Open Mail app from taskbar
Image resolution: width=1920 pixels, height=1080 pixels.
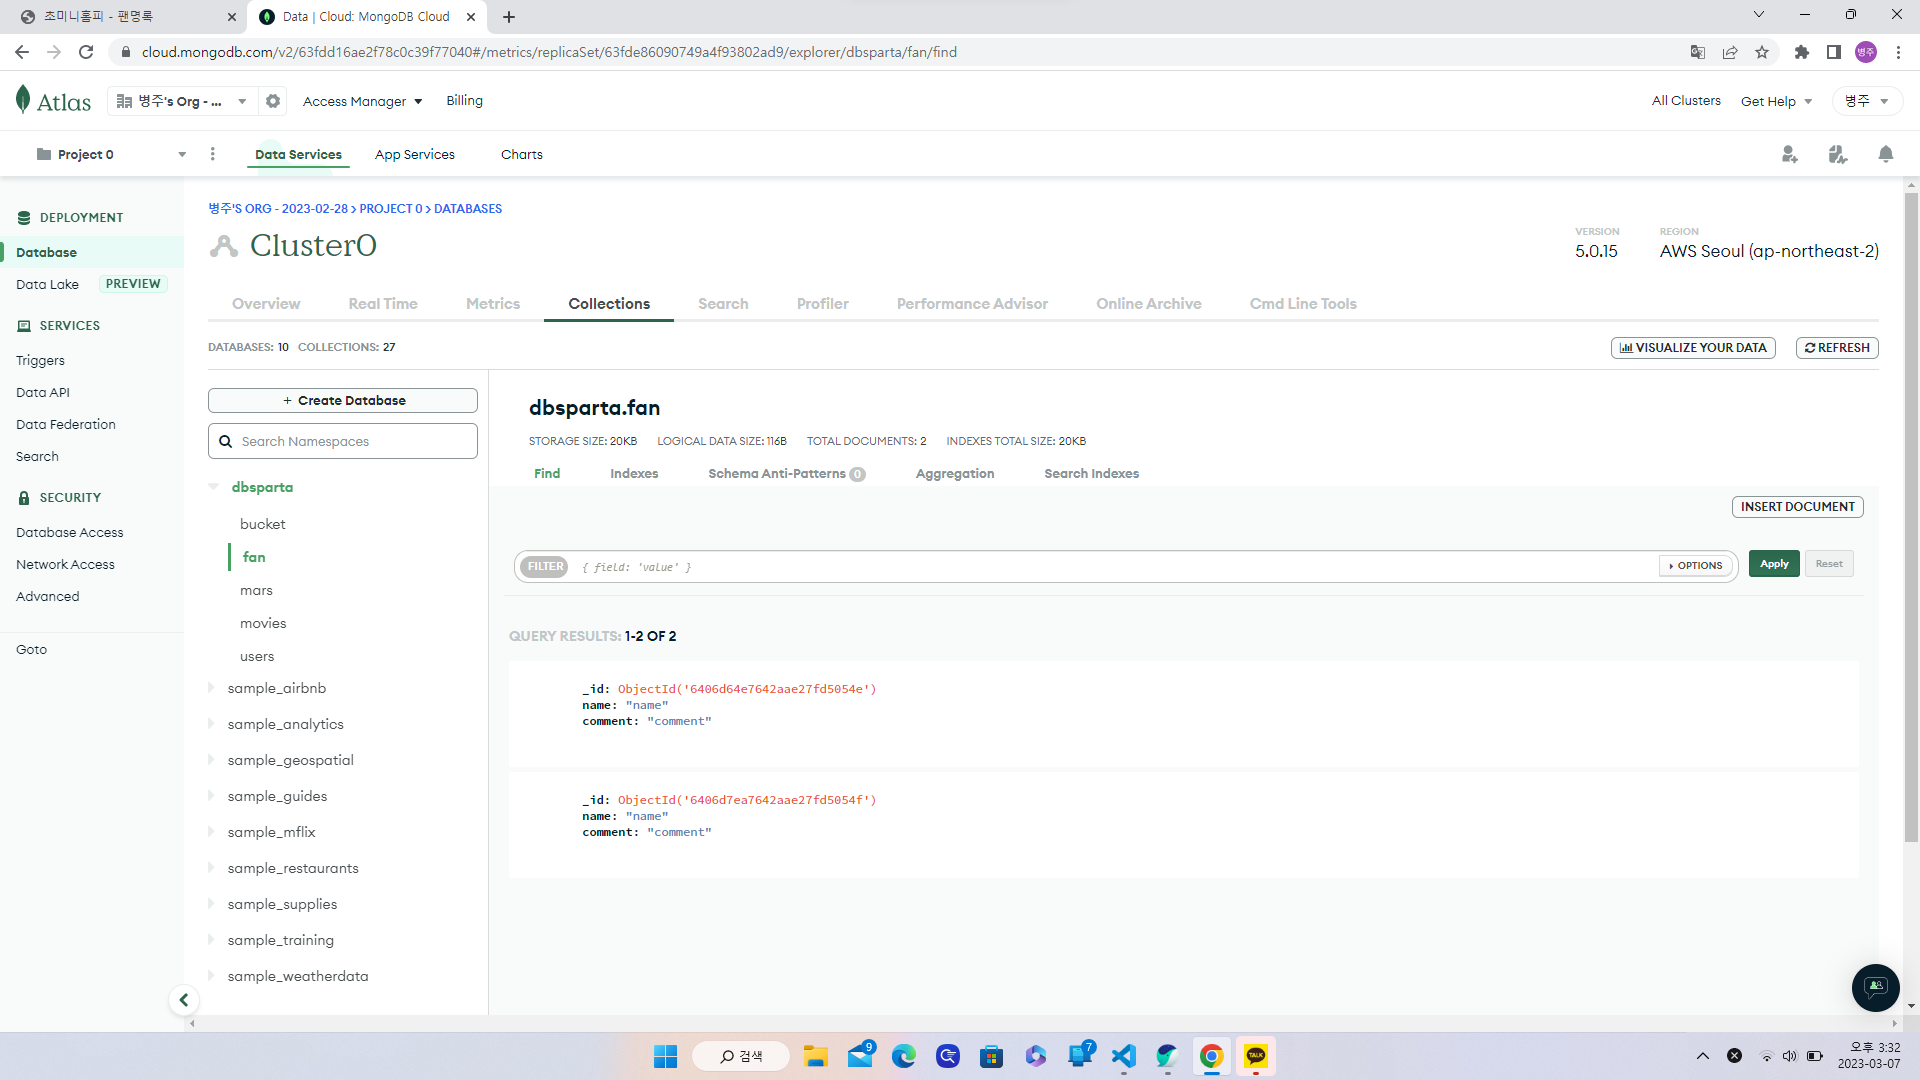(860, 1056)
